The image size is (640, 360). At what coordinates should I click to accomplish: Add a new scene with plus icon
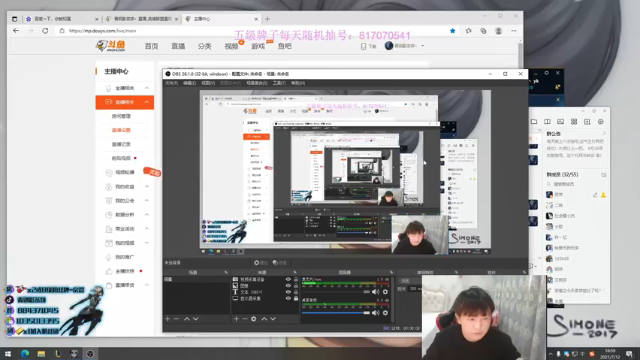167,319
